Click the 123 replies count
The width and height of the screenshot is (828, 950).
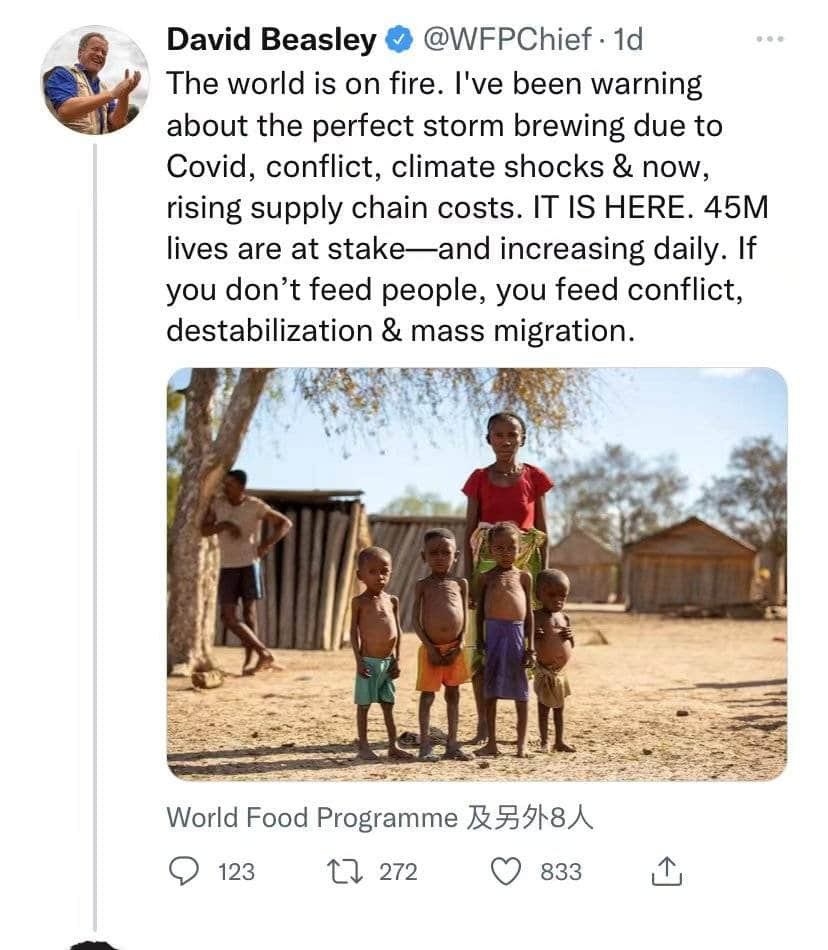click(236, 872)
